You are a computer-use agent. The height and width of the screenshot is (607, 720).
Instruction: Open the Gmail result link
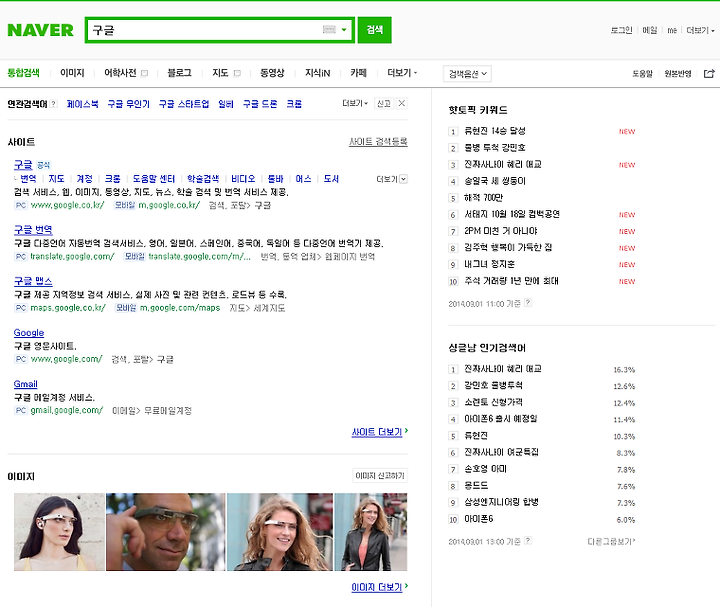pos(26,384)
